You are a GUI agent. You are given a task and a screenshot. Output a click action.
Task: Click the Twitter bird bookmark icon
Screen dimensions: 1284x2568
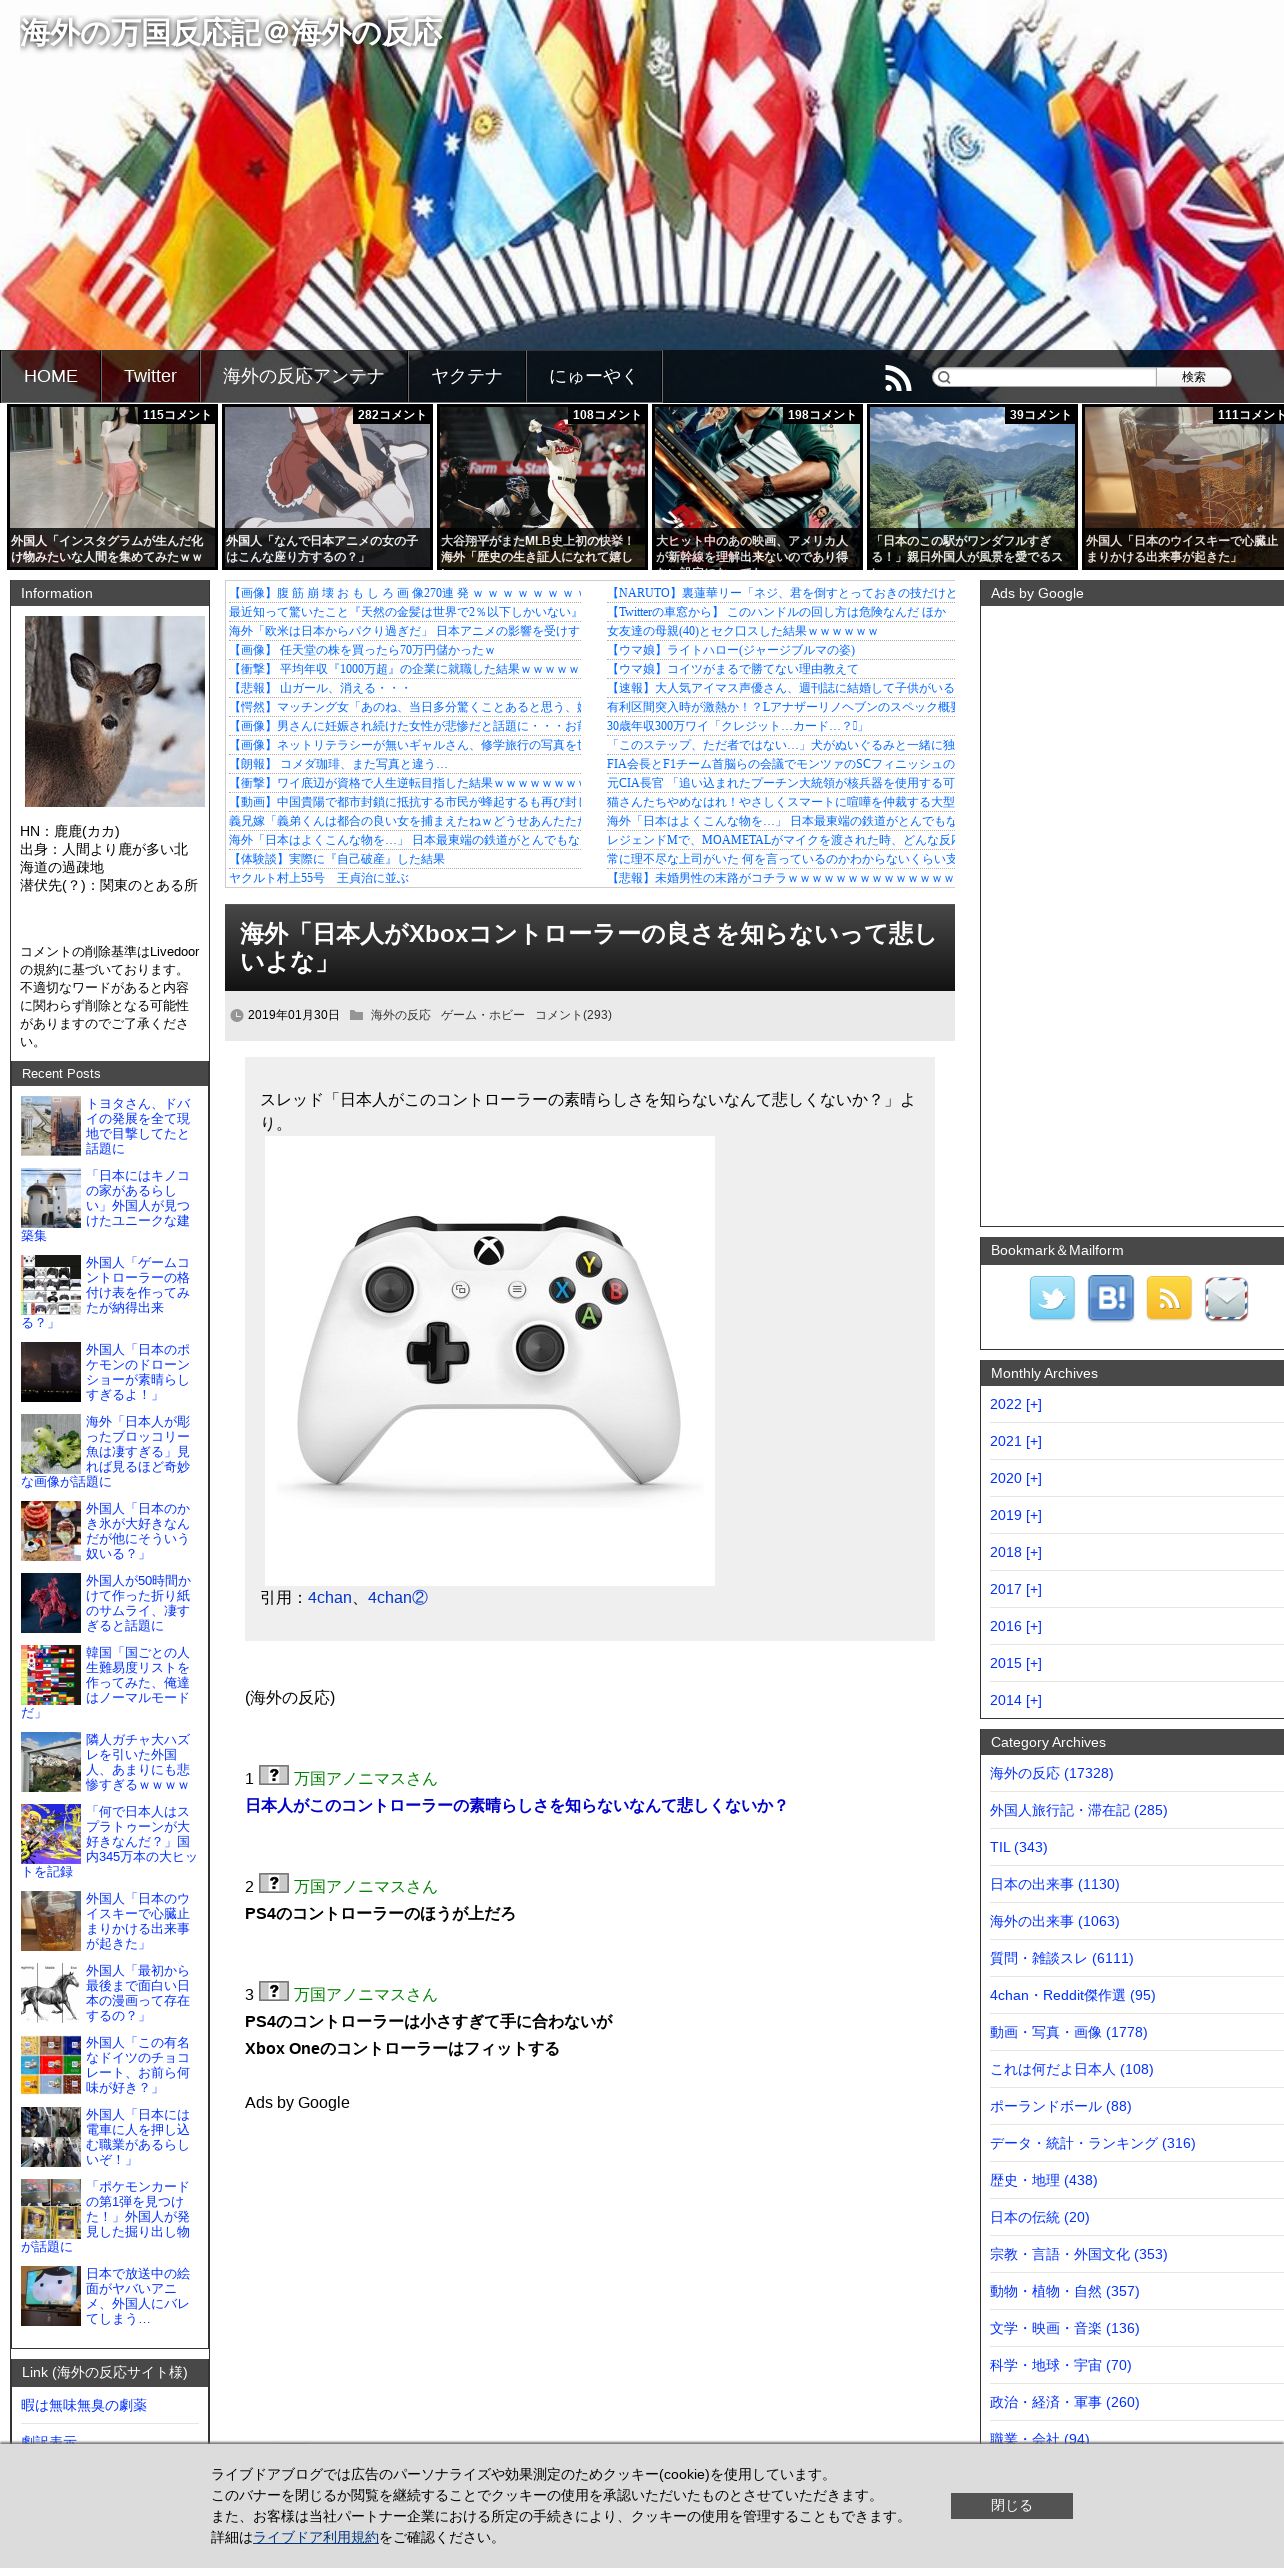[x=1052, y=1298]
